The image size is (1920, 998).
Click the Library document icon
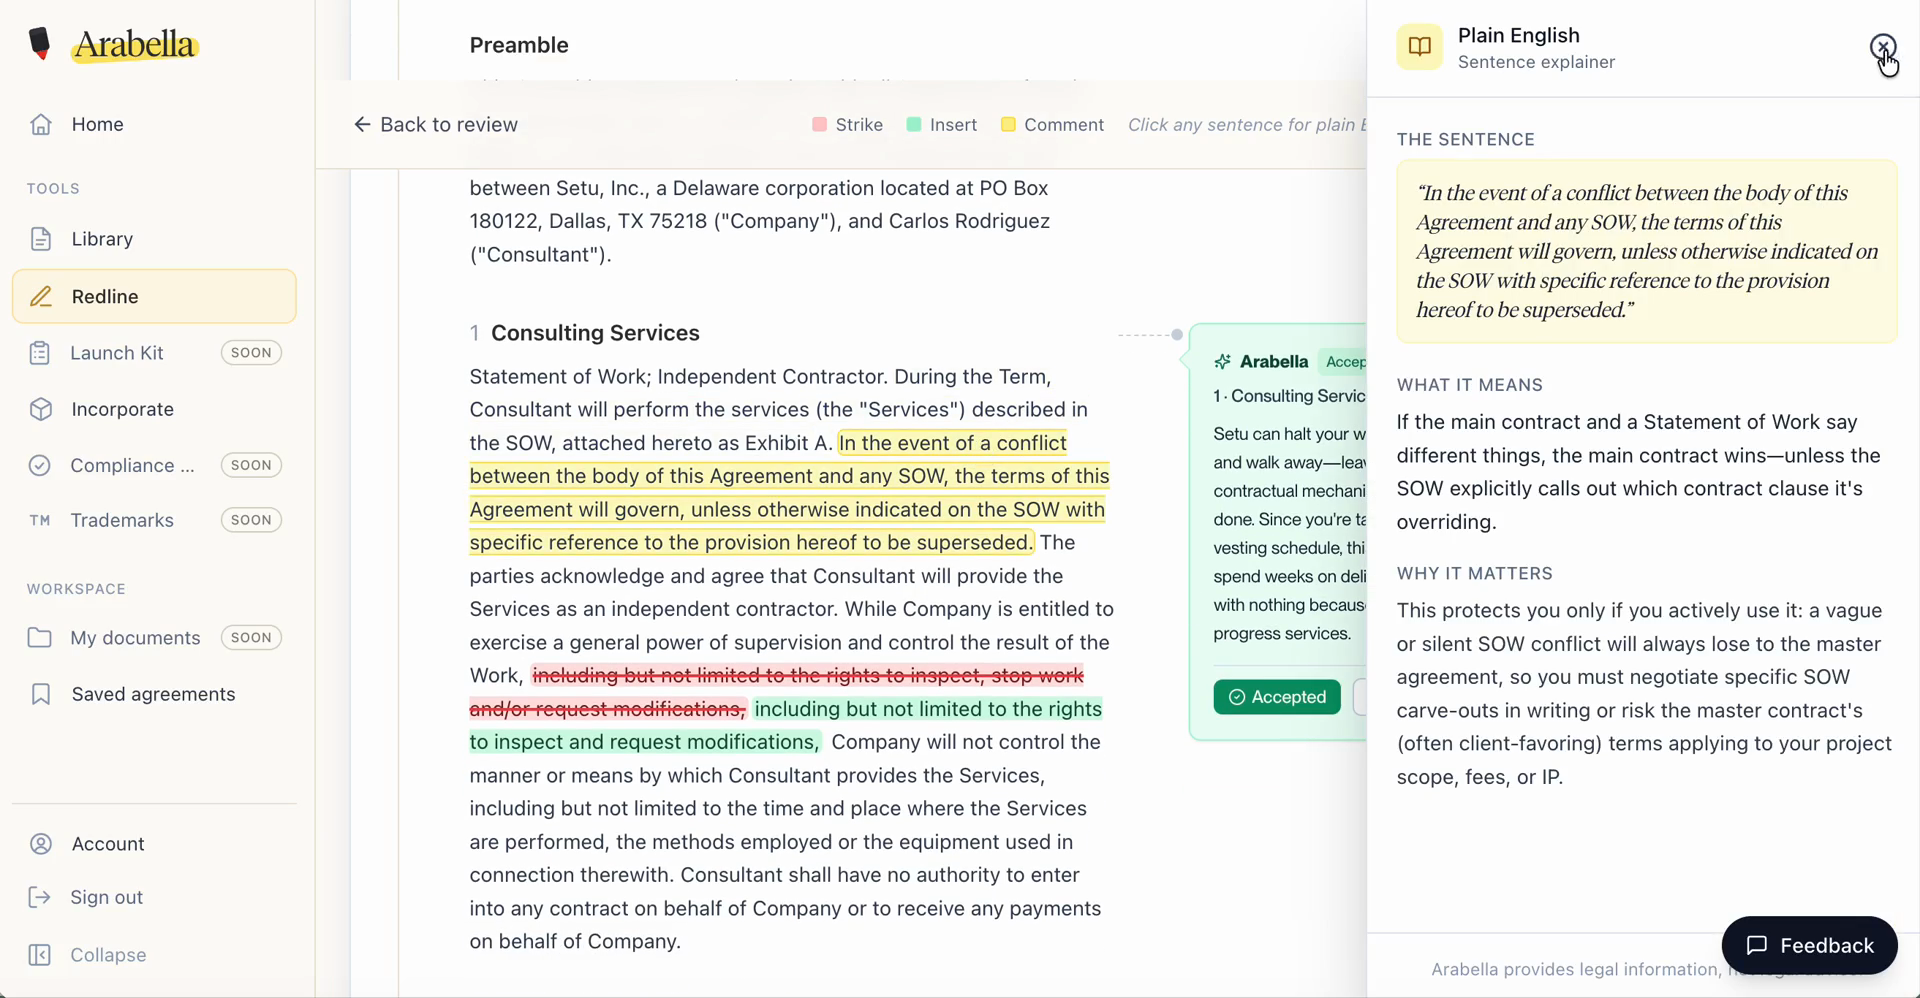(x=41, y=239)
